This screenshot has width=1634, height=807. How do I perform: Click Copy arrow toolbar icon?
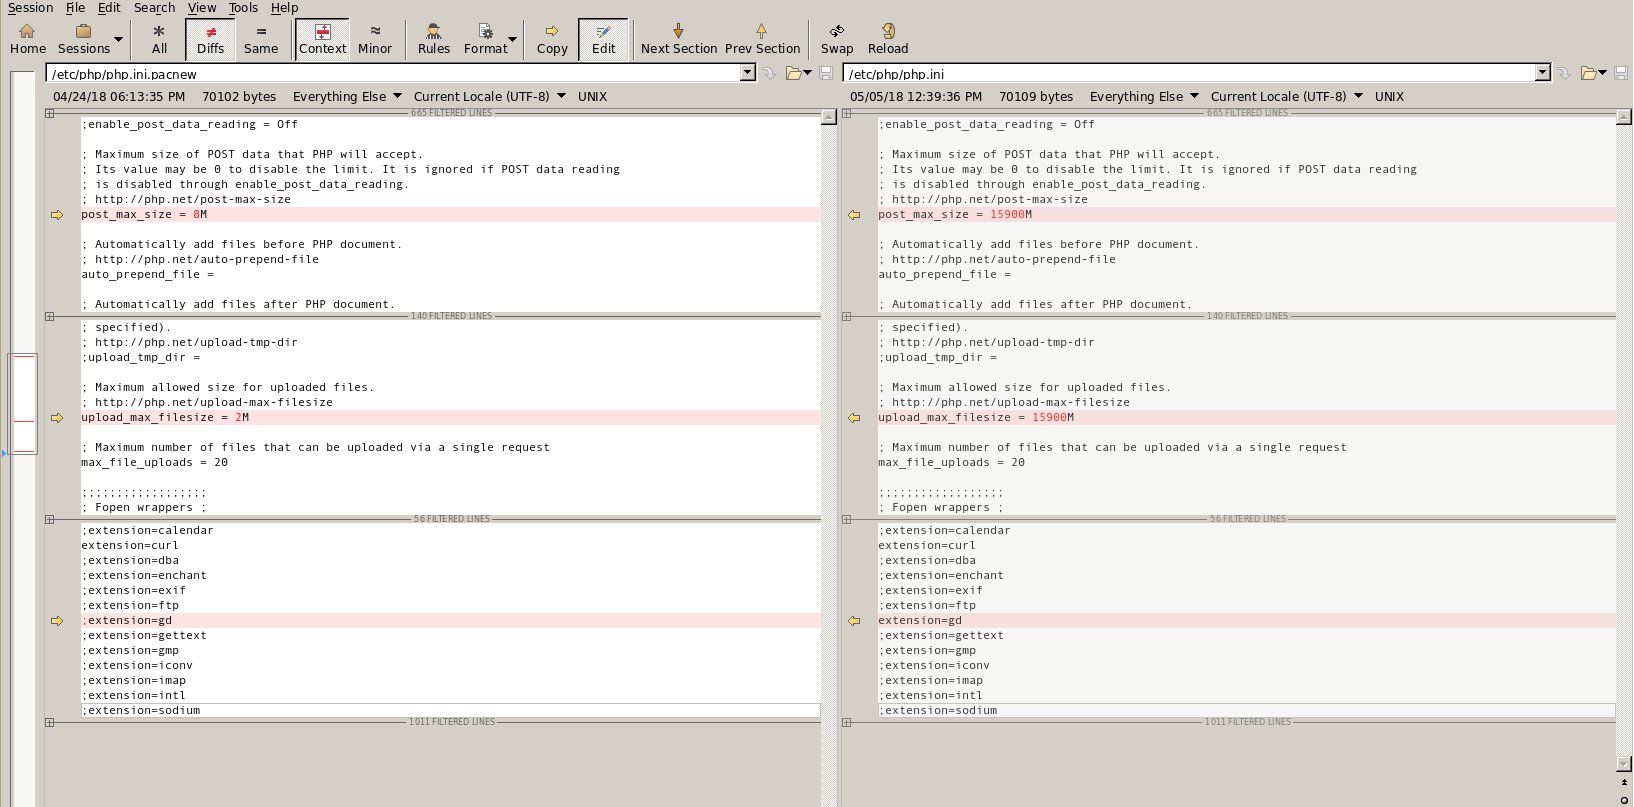coord(551,39)
